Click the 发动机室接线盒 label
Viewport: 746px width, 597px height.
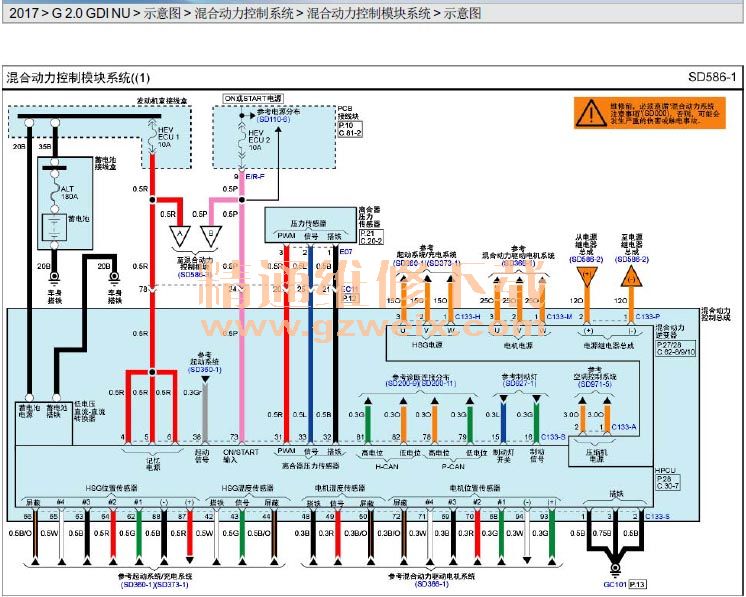[162, 101]
